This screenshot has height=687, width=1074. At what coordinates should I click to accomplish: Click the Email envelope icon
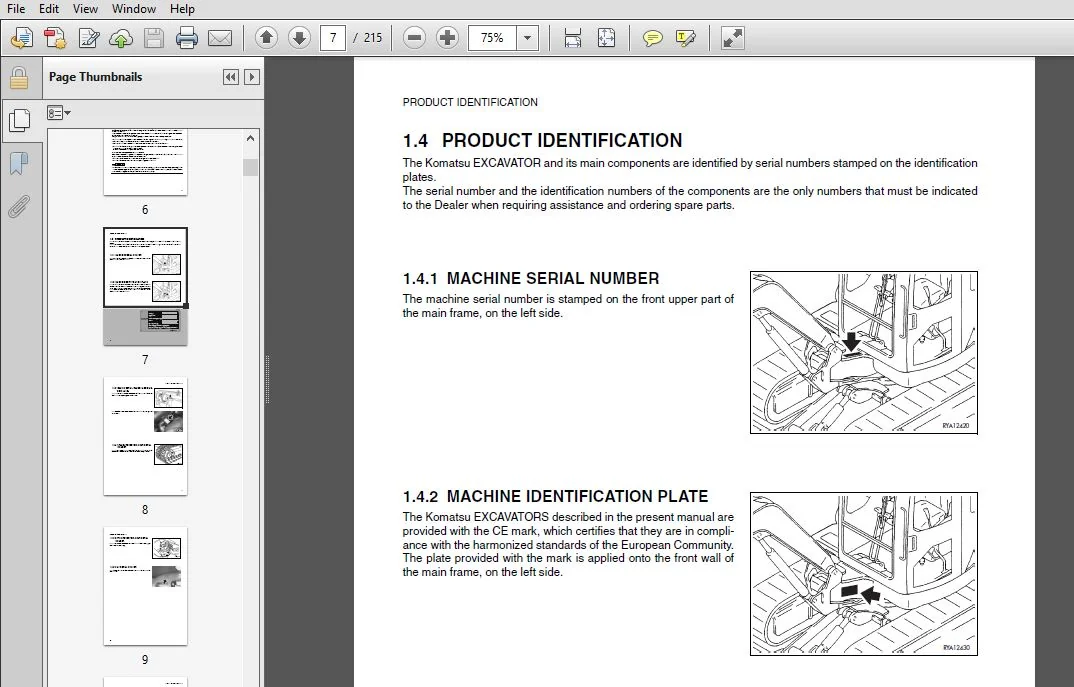(x=220, y=38)
